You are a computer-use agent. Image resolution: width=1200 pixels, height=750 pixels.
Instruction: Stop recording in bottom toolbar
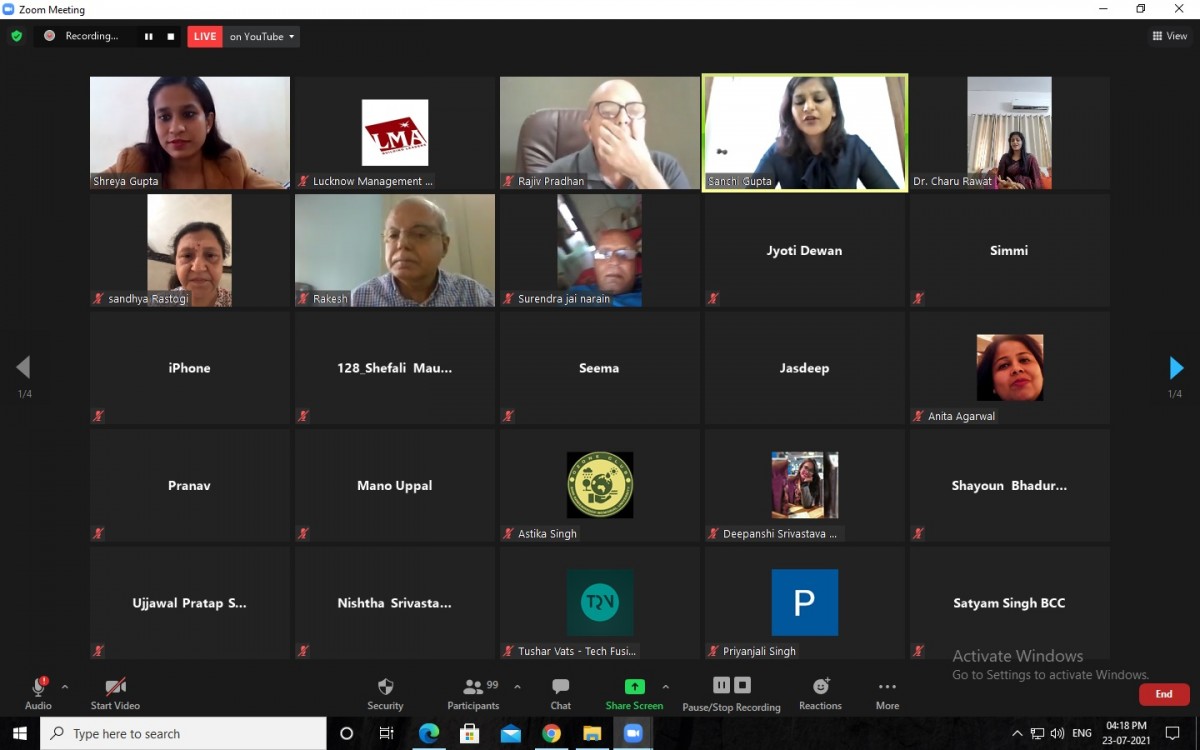click(x=742, y=685)
